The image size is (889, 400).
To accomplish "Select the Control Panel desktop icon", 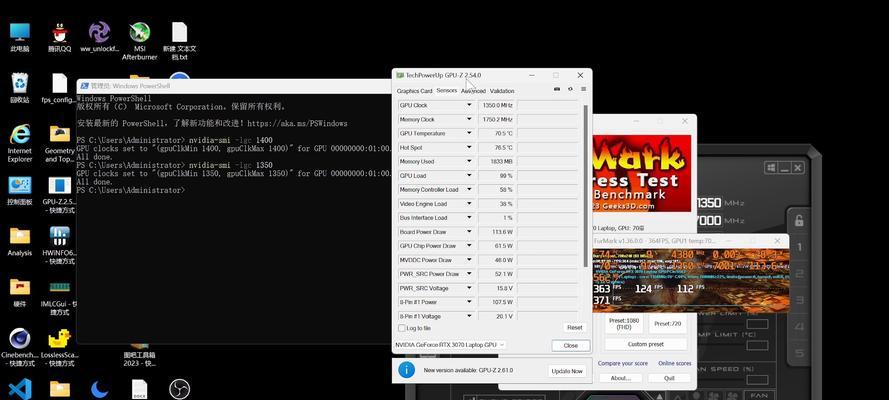I will pyautogui.click(x=20, y=191).
